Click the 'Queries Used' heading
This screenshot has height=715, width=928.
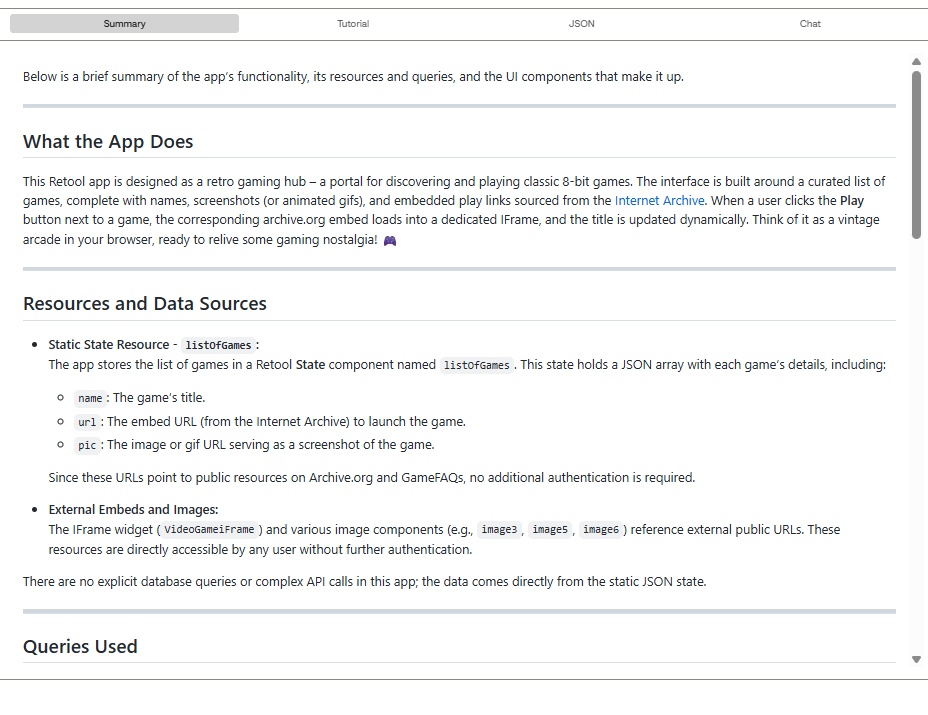pos(80,646)
